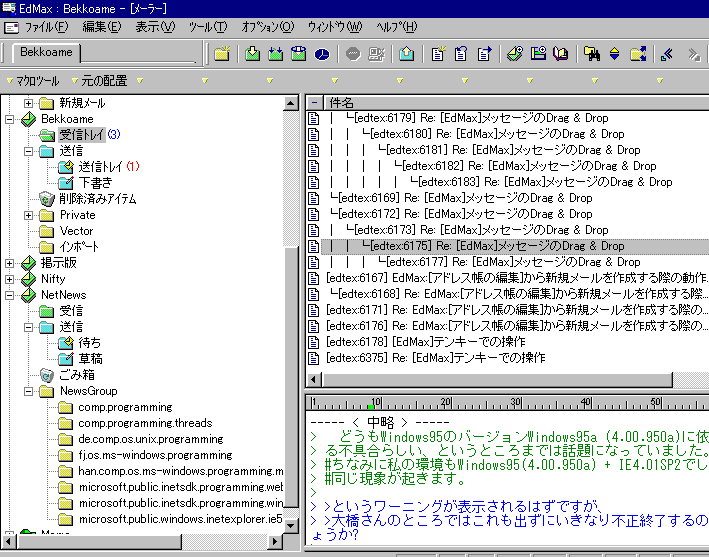Expand the 新規メール folder node
The height and width of the screenshot is (557, 709).
coord(28,104)
